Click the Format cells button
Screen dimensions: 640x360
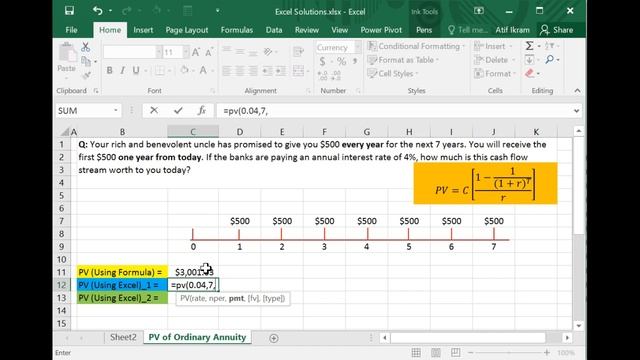495,73
